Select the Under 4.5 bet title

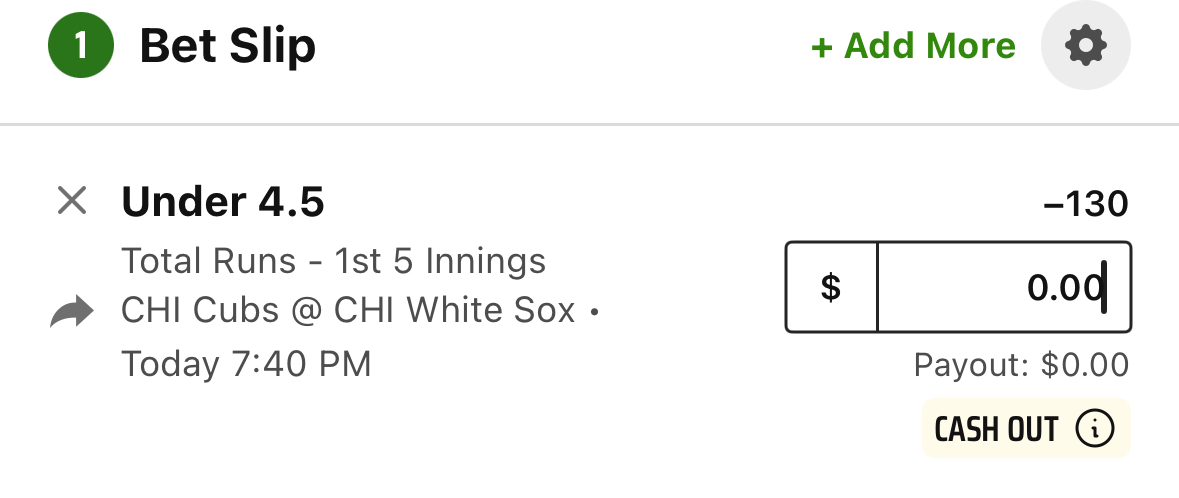223,202
